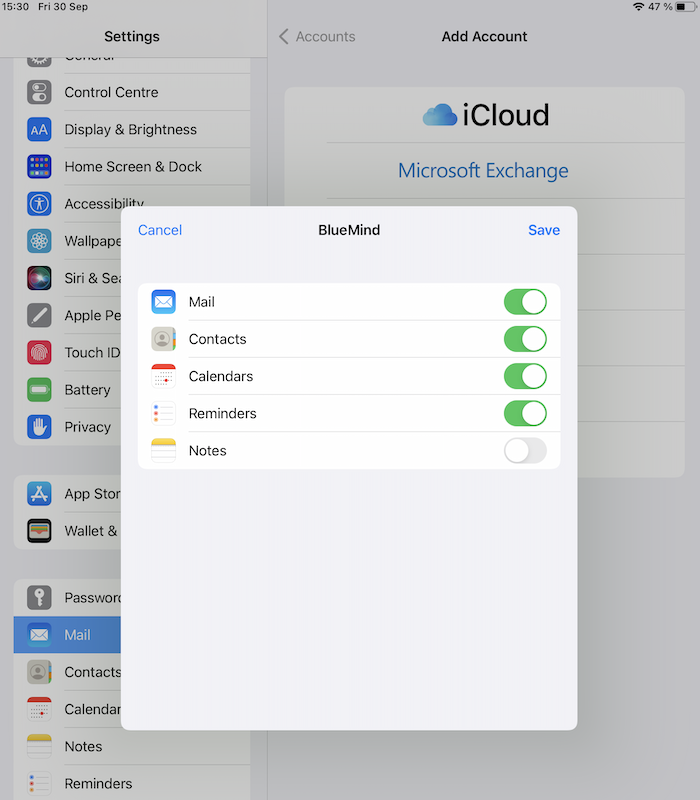
Task: Select Display & Brightness in sidebar
Action: [x=130, y=129]
